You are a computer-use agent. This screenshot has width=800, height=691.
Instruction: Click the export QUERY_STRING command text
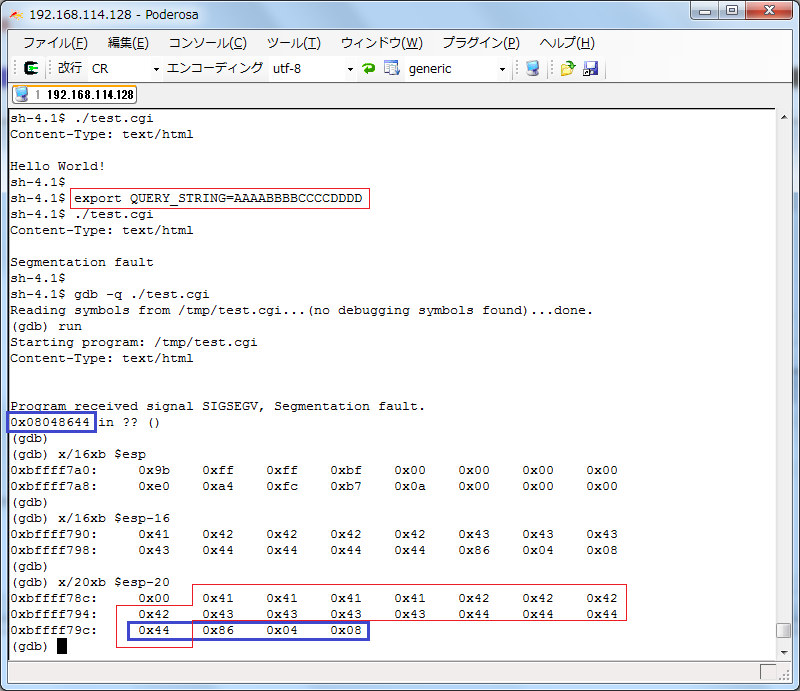218,198
